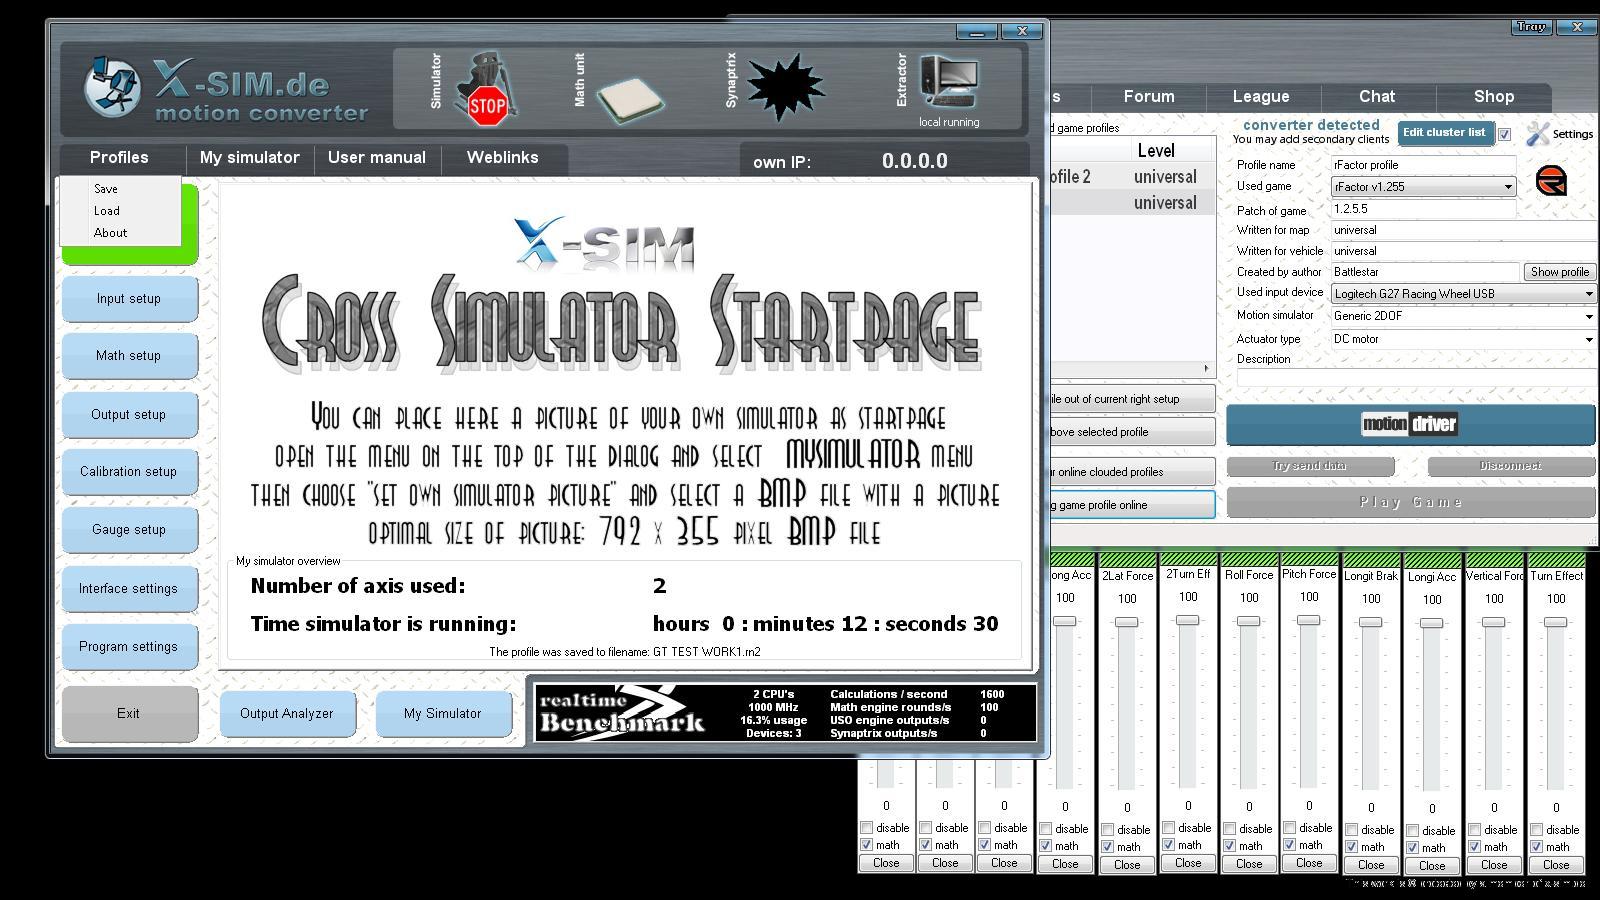
Task: Open the Profiles menu
Action: (119, 157)
